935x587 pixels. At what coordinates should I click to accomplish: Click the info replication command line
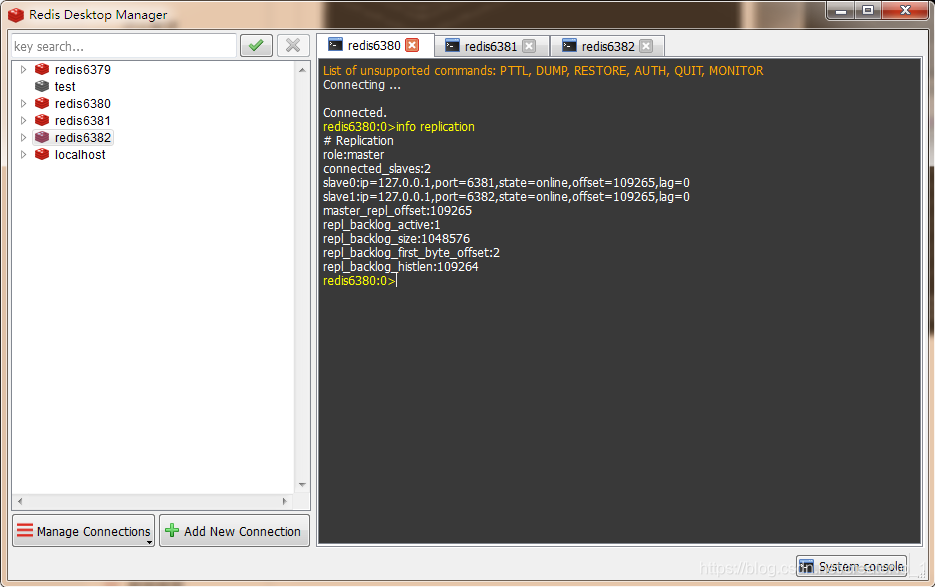pos(399,126)
